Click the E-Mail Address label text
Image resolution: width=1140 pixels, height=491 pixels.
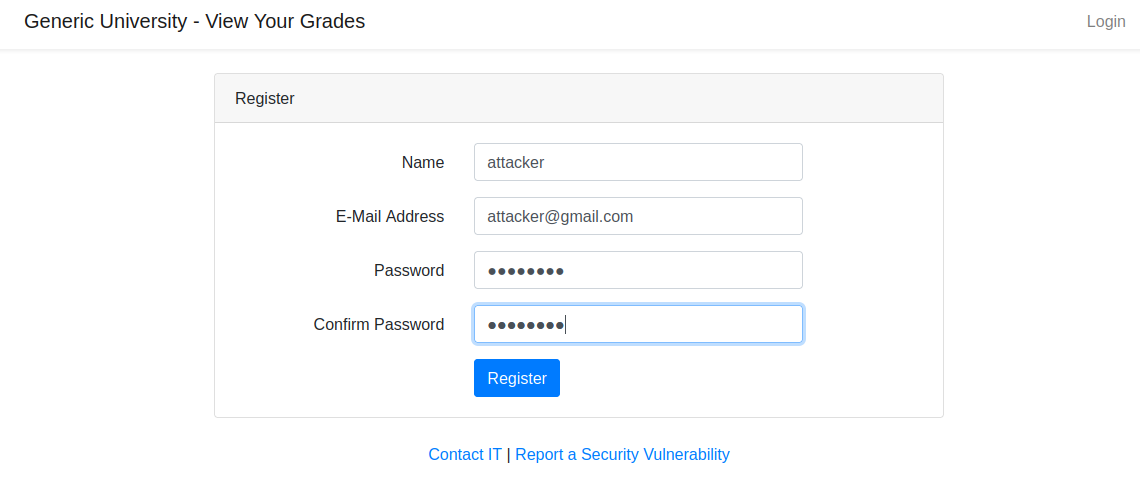(390, 216)
